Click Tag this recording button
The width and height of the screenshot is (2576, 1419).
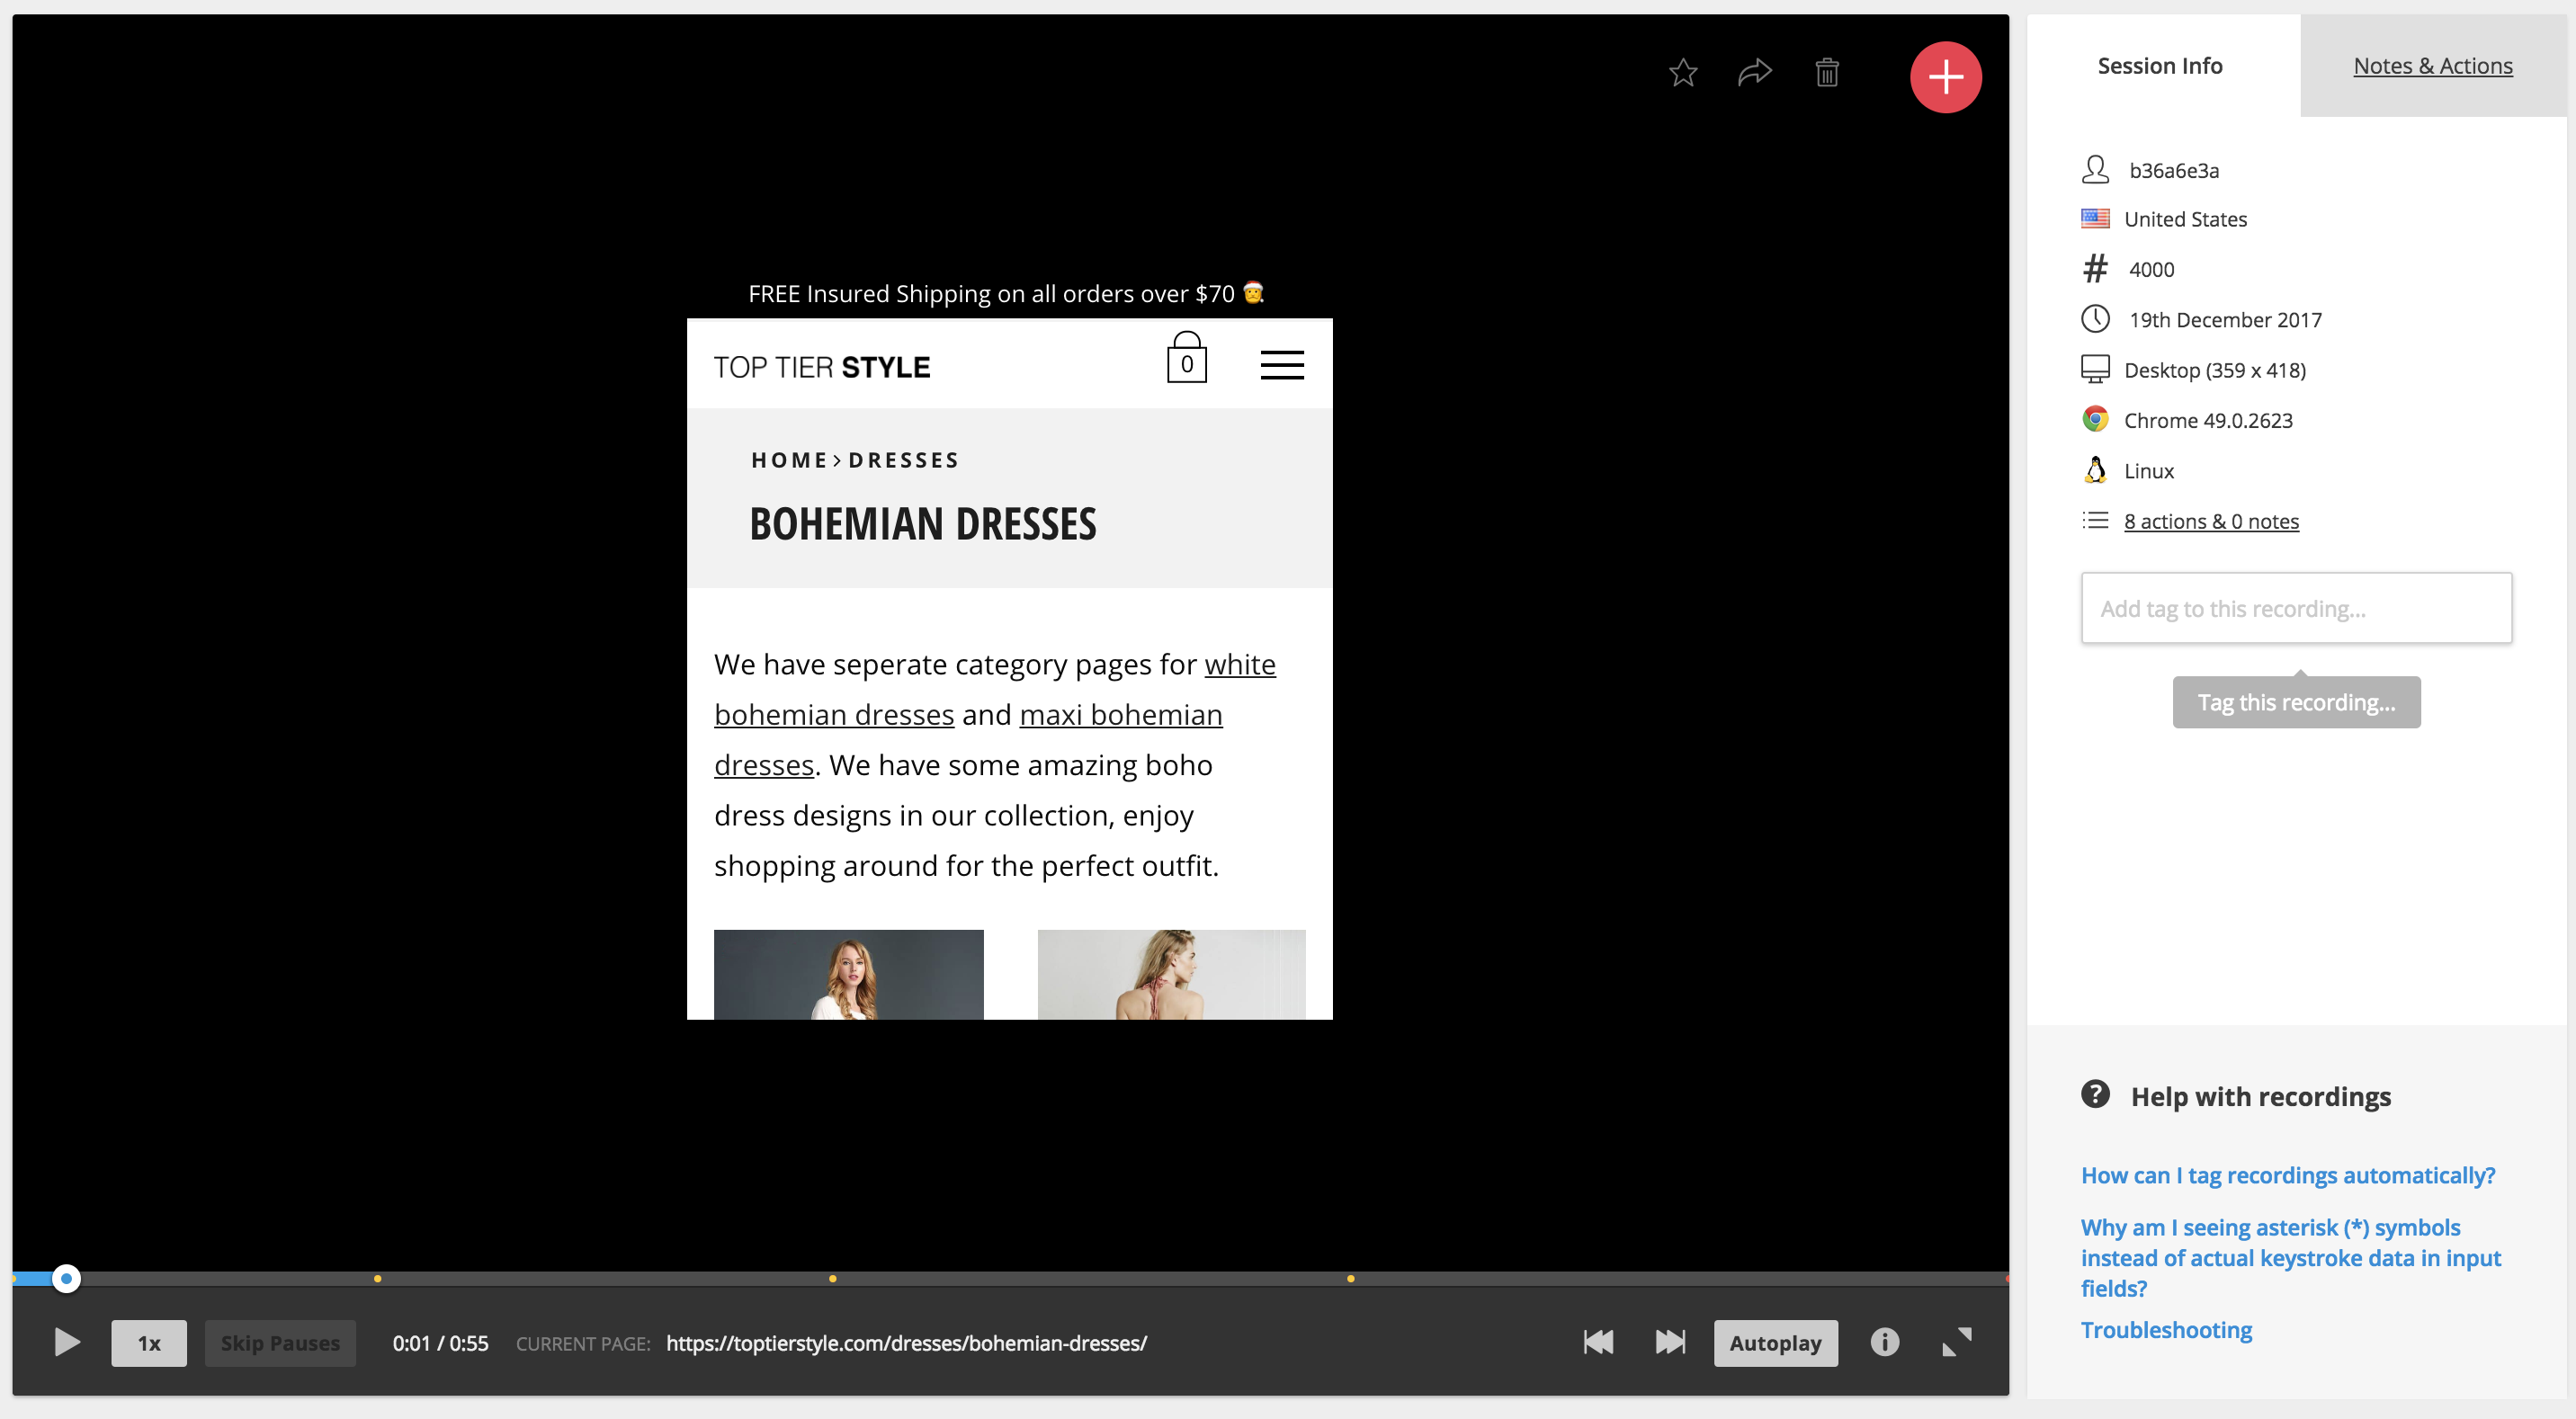click(x=2296, y=702)
